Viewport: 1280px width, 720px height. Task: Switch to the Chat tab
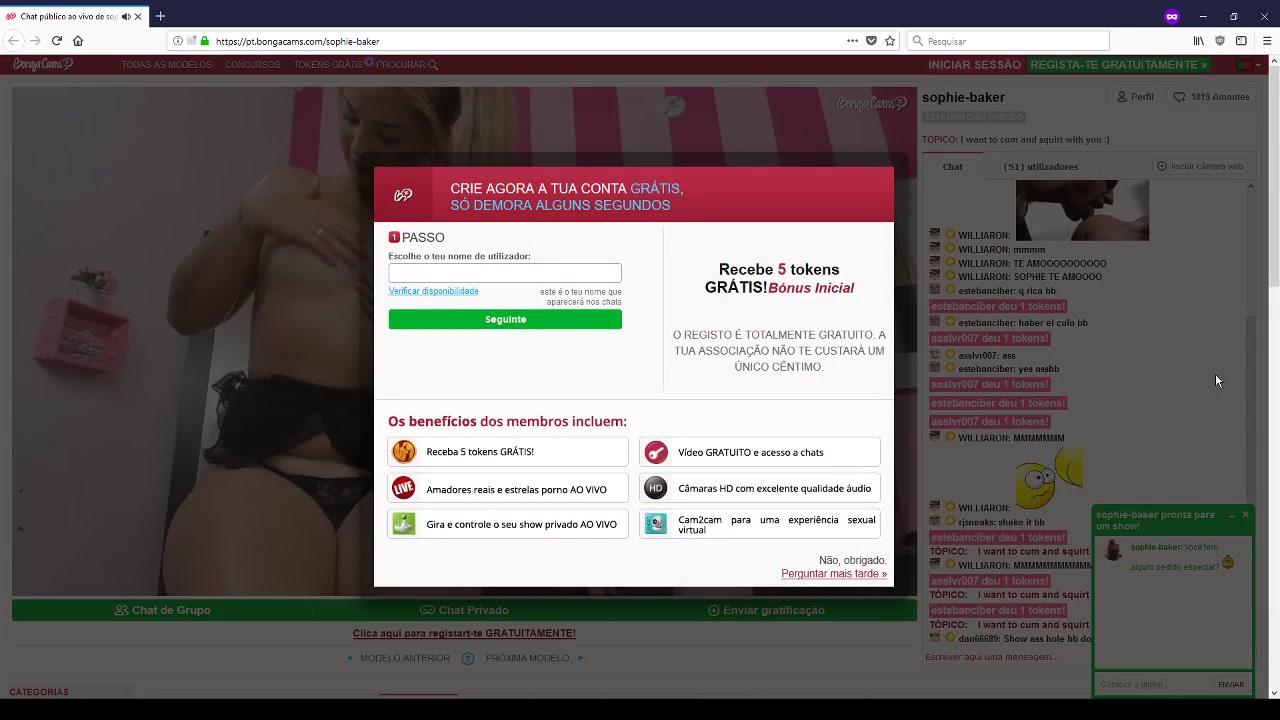pyautogui.click(x=952, y=167)
